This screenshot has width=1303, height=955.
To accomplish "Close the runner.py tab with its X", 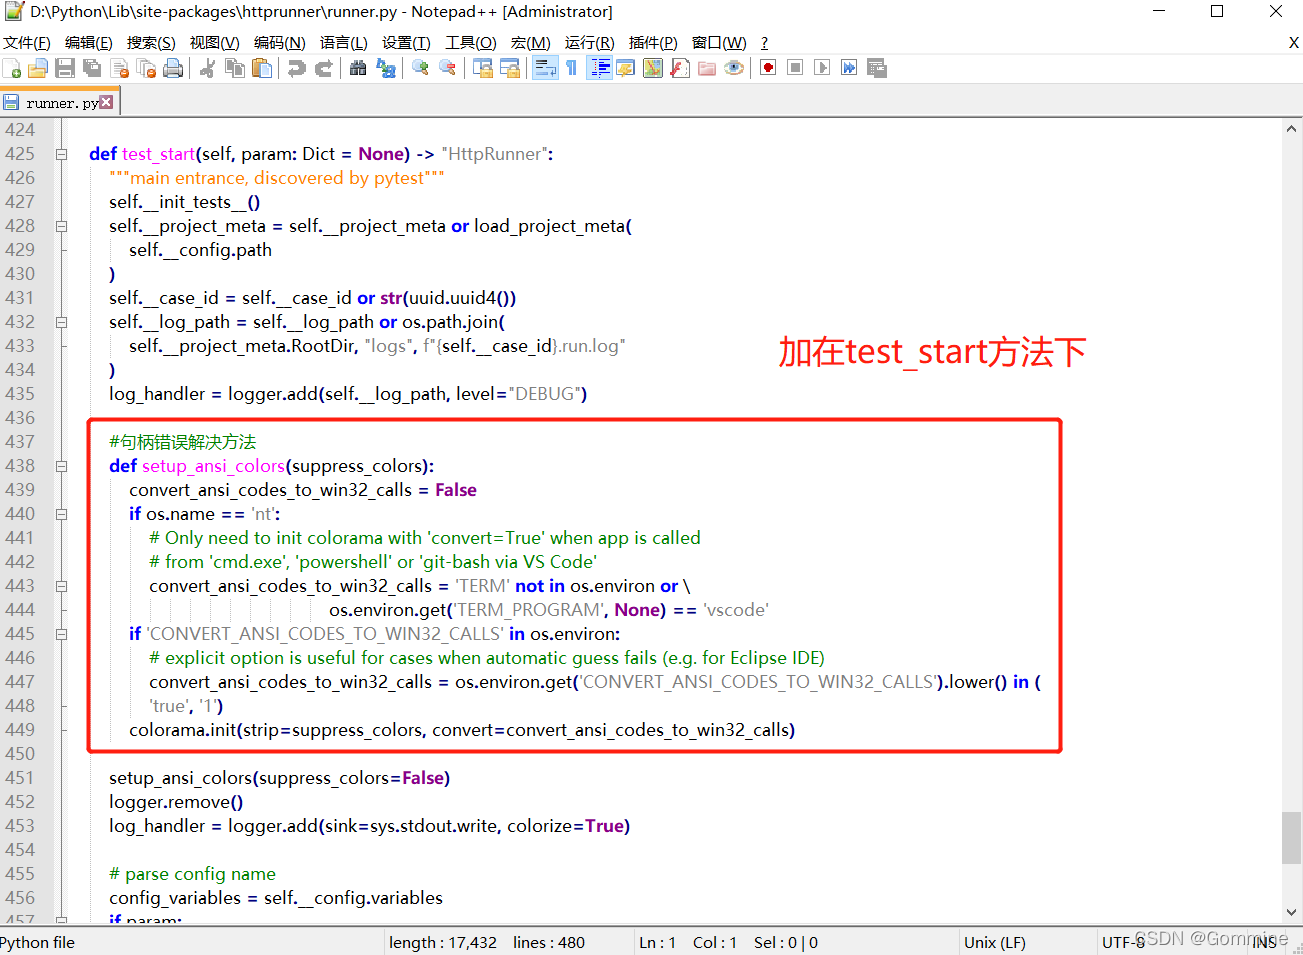I will 106,102.
